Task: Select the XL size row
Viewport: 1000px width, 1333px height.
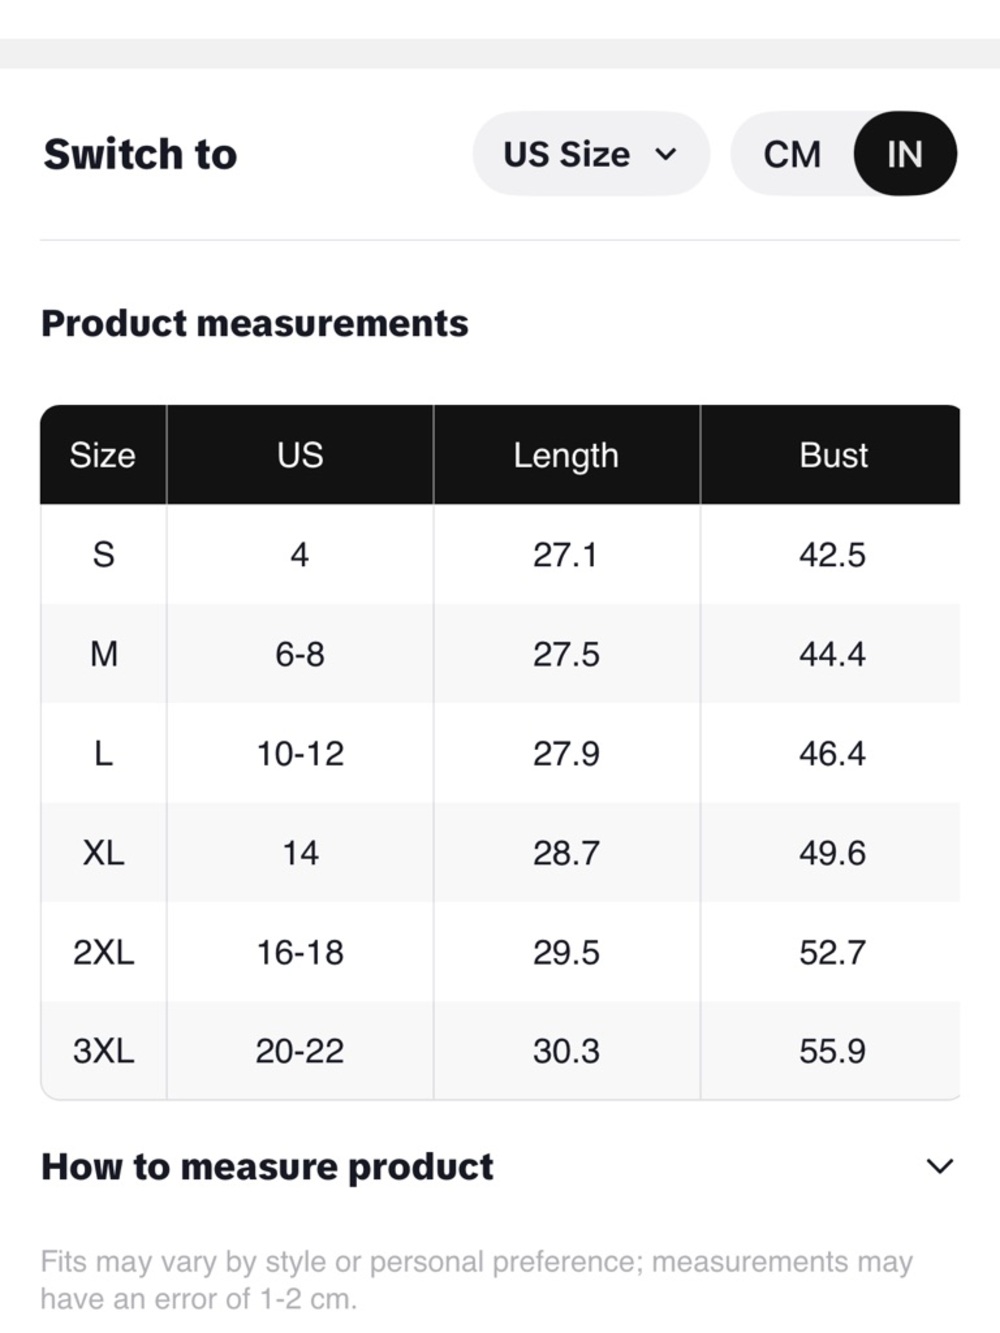Action: click(x=500, y=852)
